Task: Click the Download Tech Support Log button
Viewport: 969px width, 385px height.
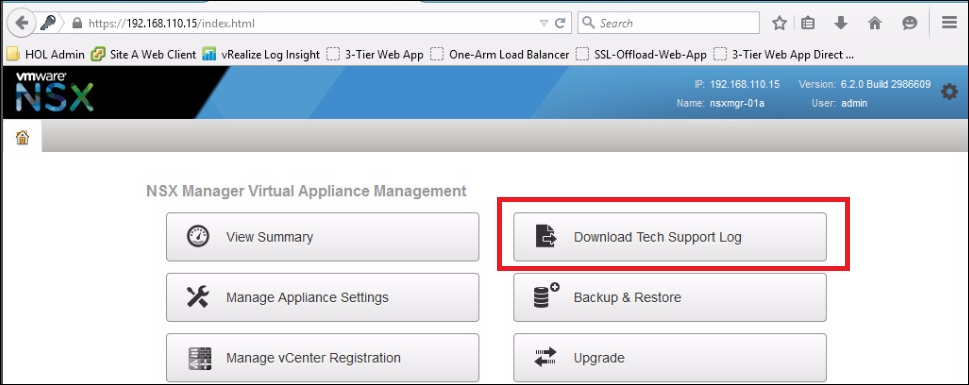Action: [670, 237]
